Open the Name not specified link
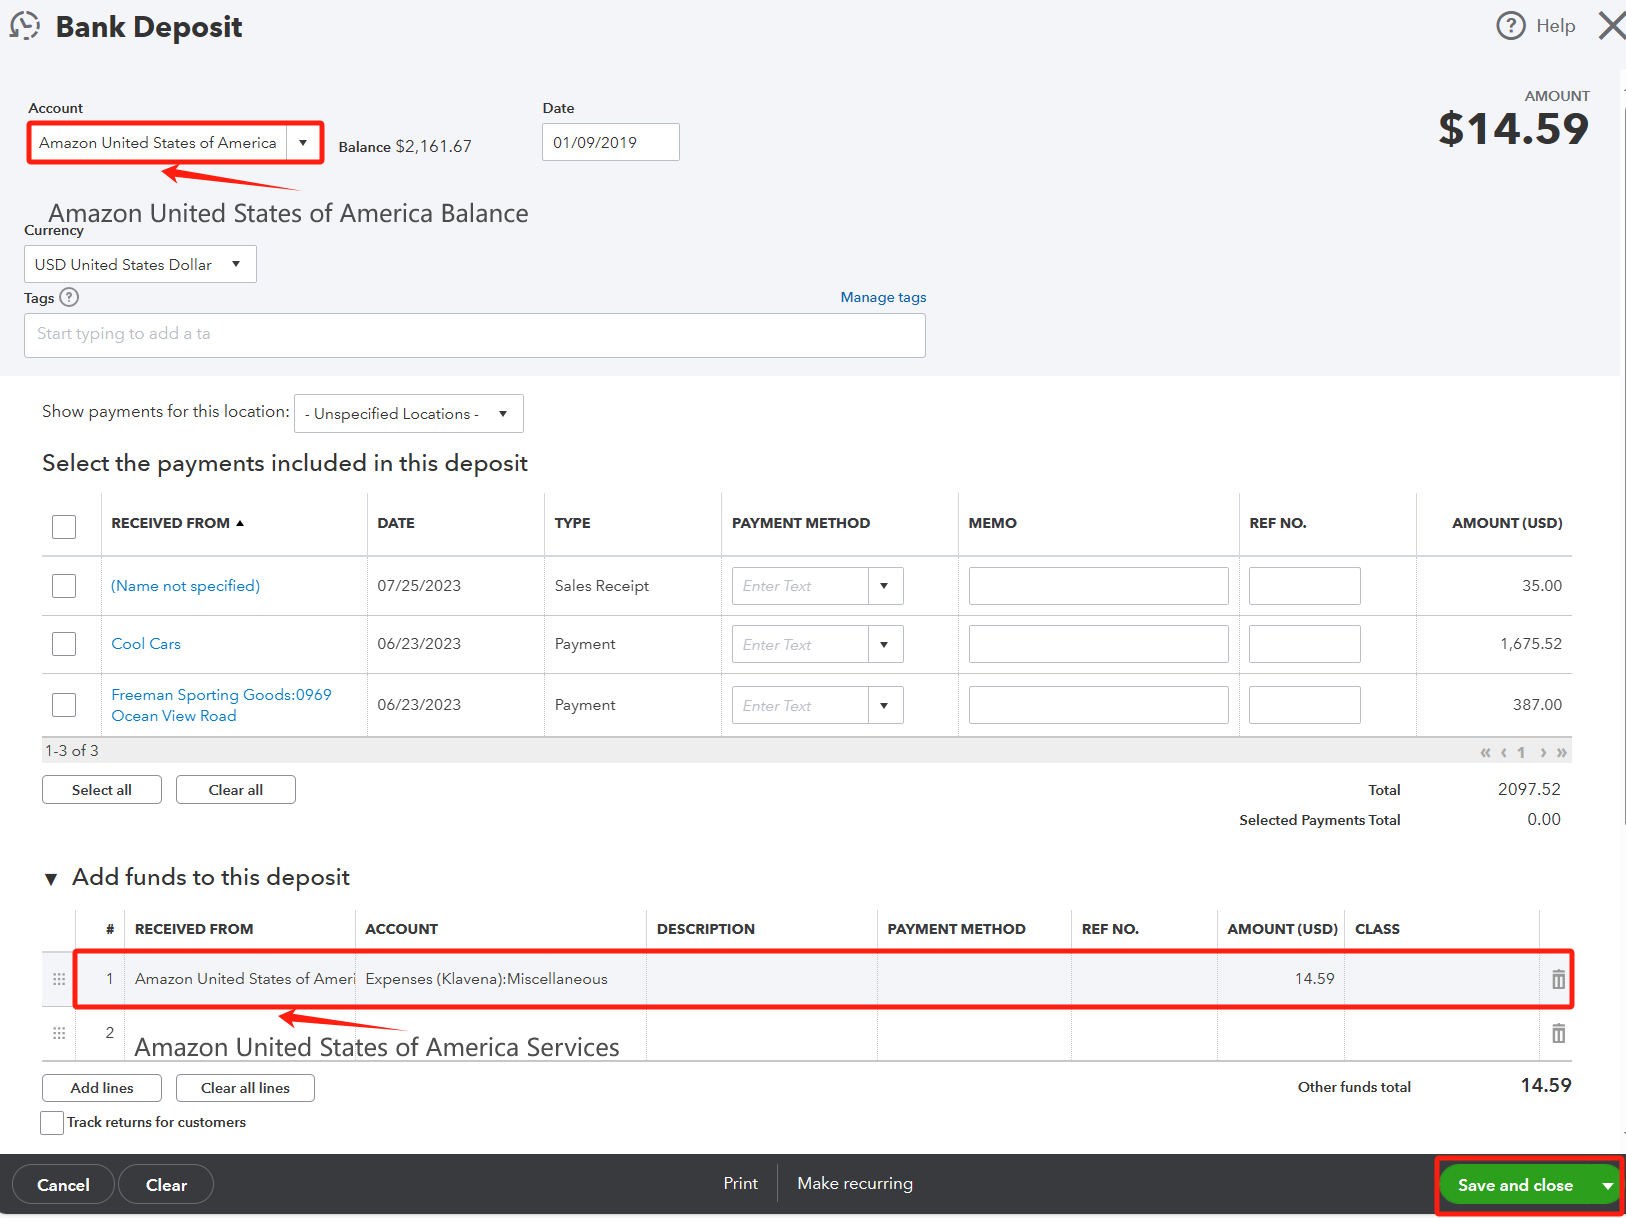This screenshot has width=1626, height=1218. [x=186, y=586]
